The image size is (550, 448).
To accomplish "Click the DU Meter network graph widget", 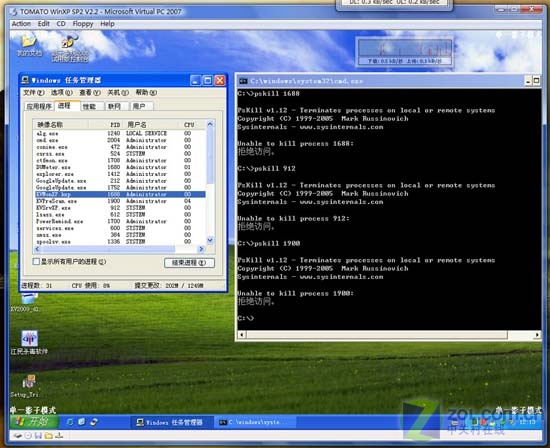I will (x=404, y=51).
